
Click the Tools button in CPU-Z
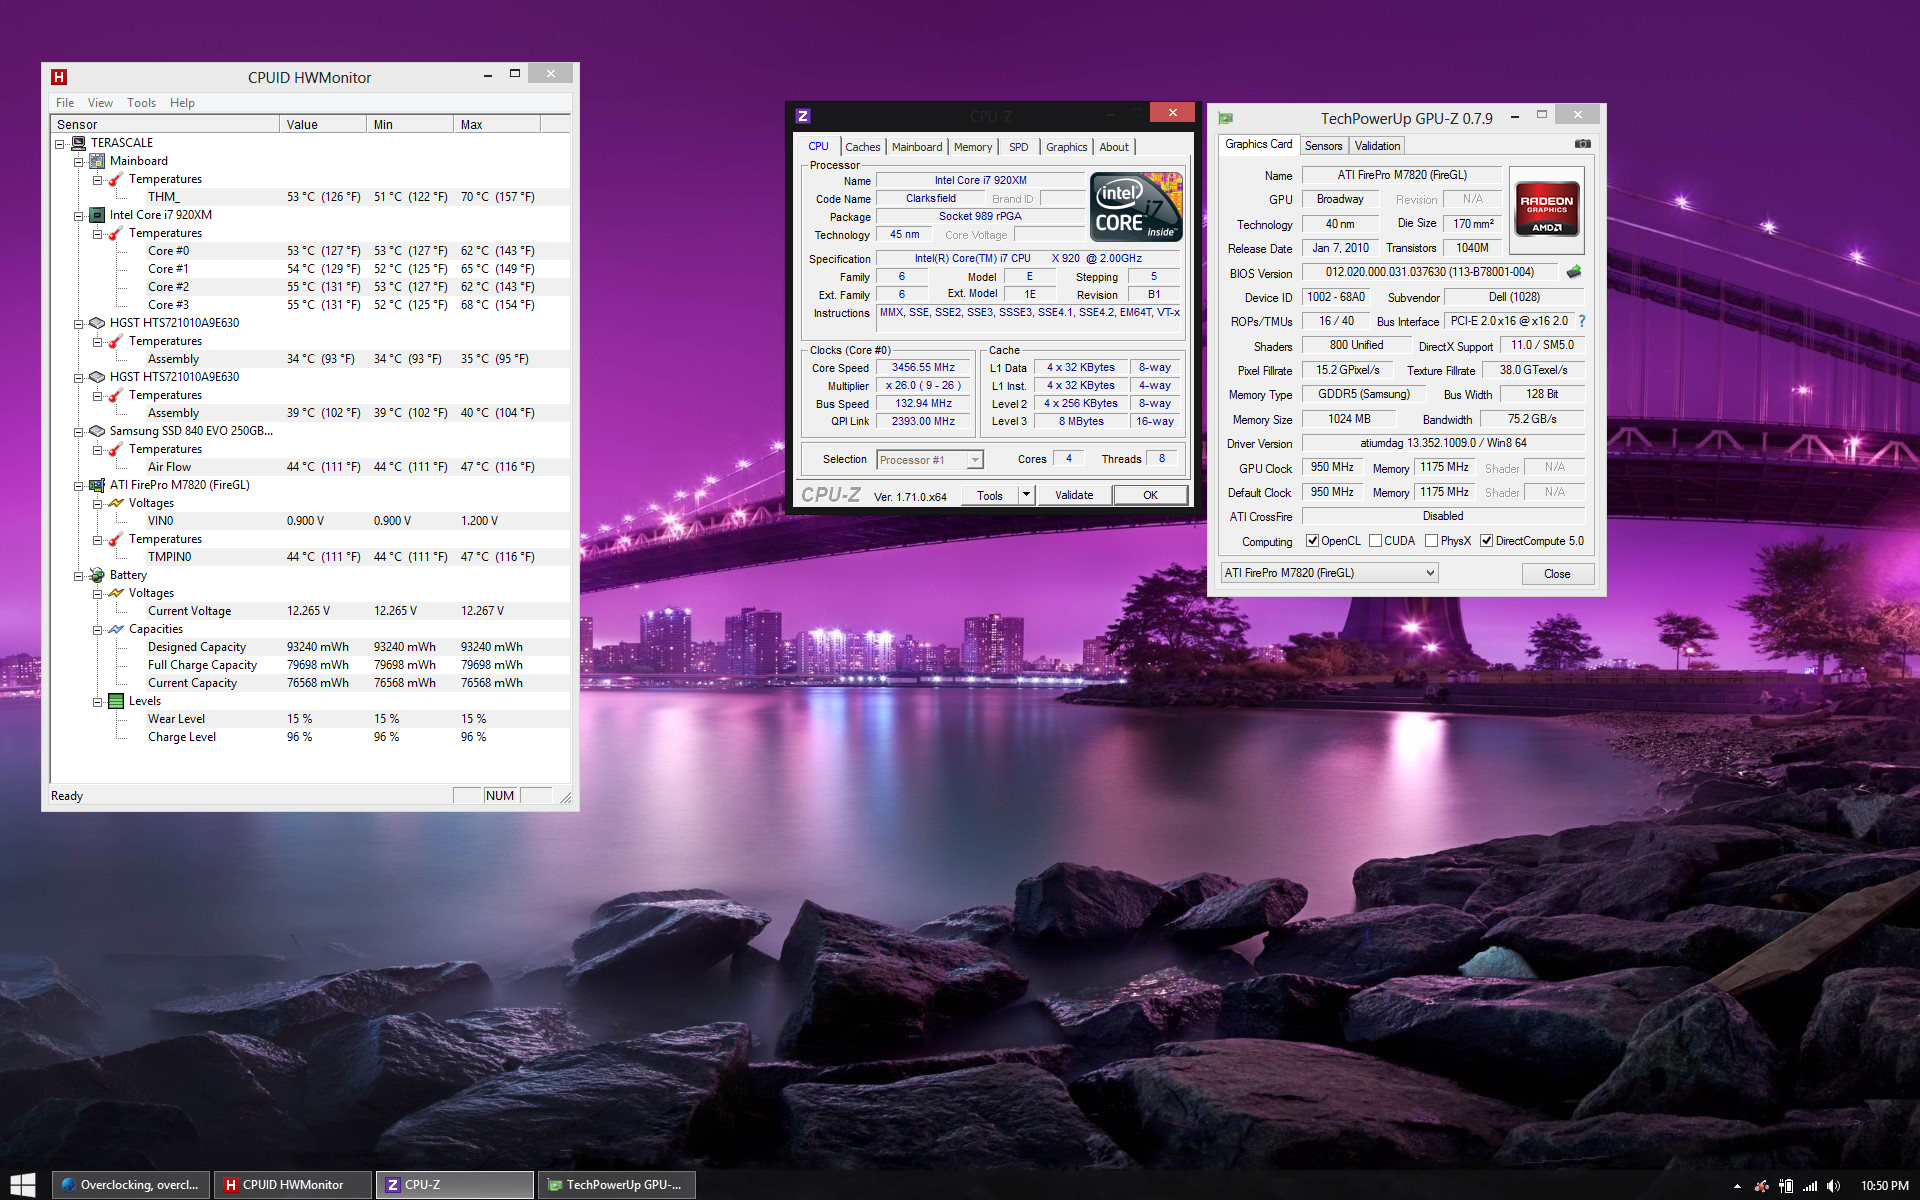point(990,495)
